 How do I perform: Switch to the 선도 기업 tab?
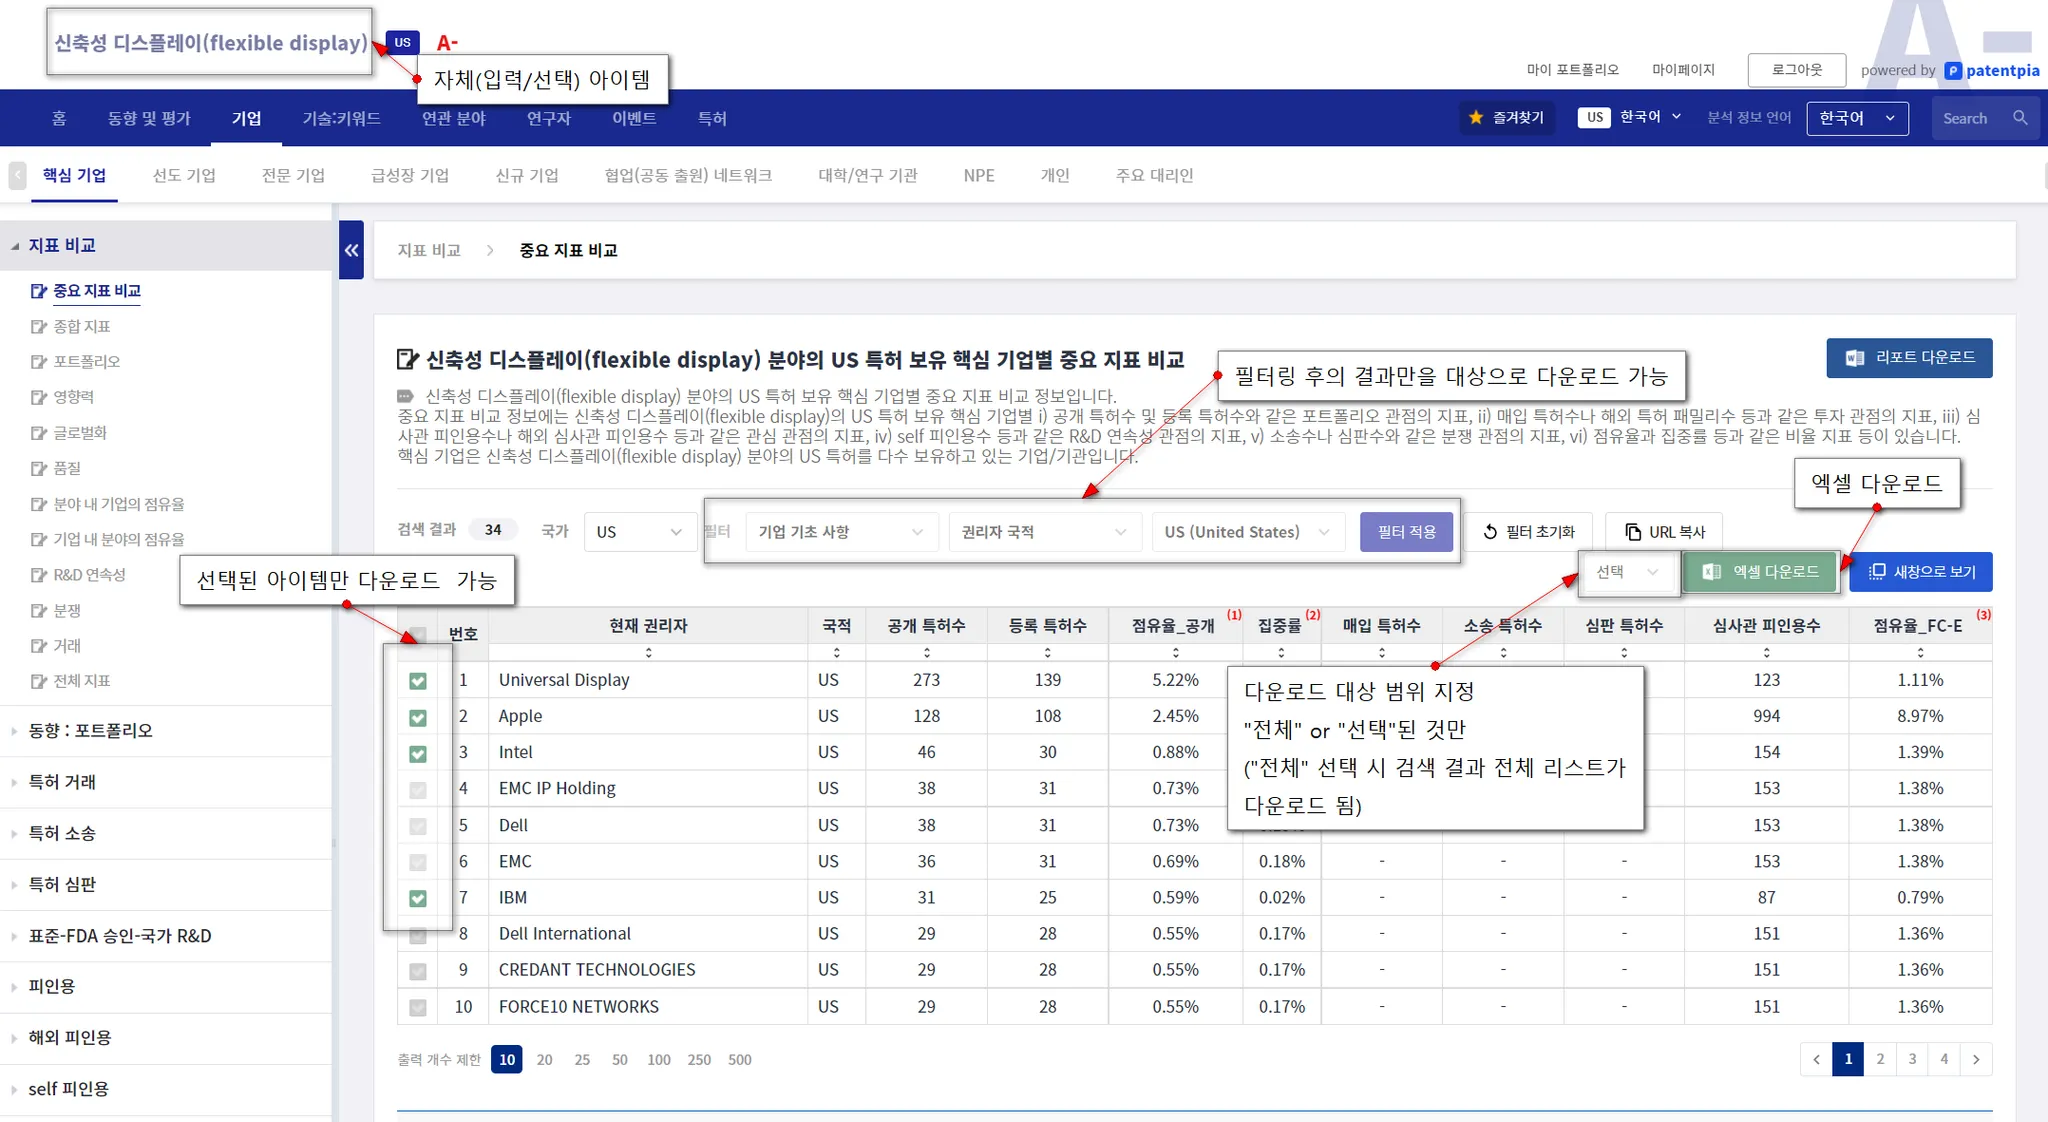tap(184, 175)
